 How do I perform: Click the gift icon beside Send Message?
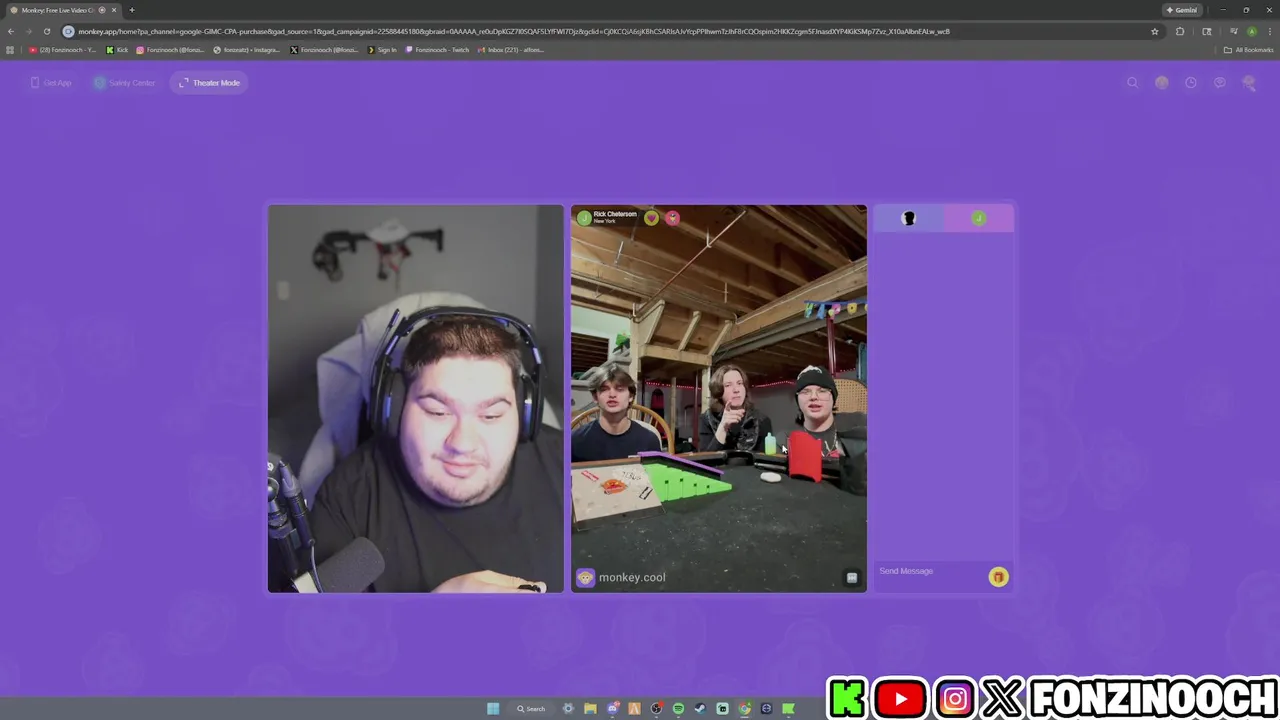998,577
